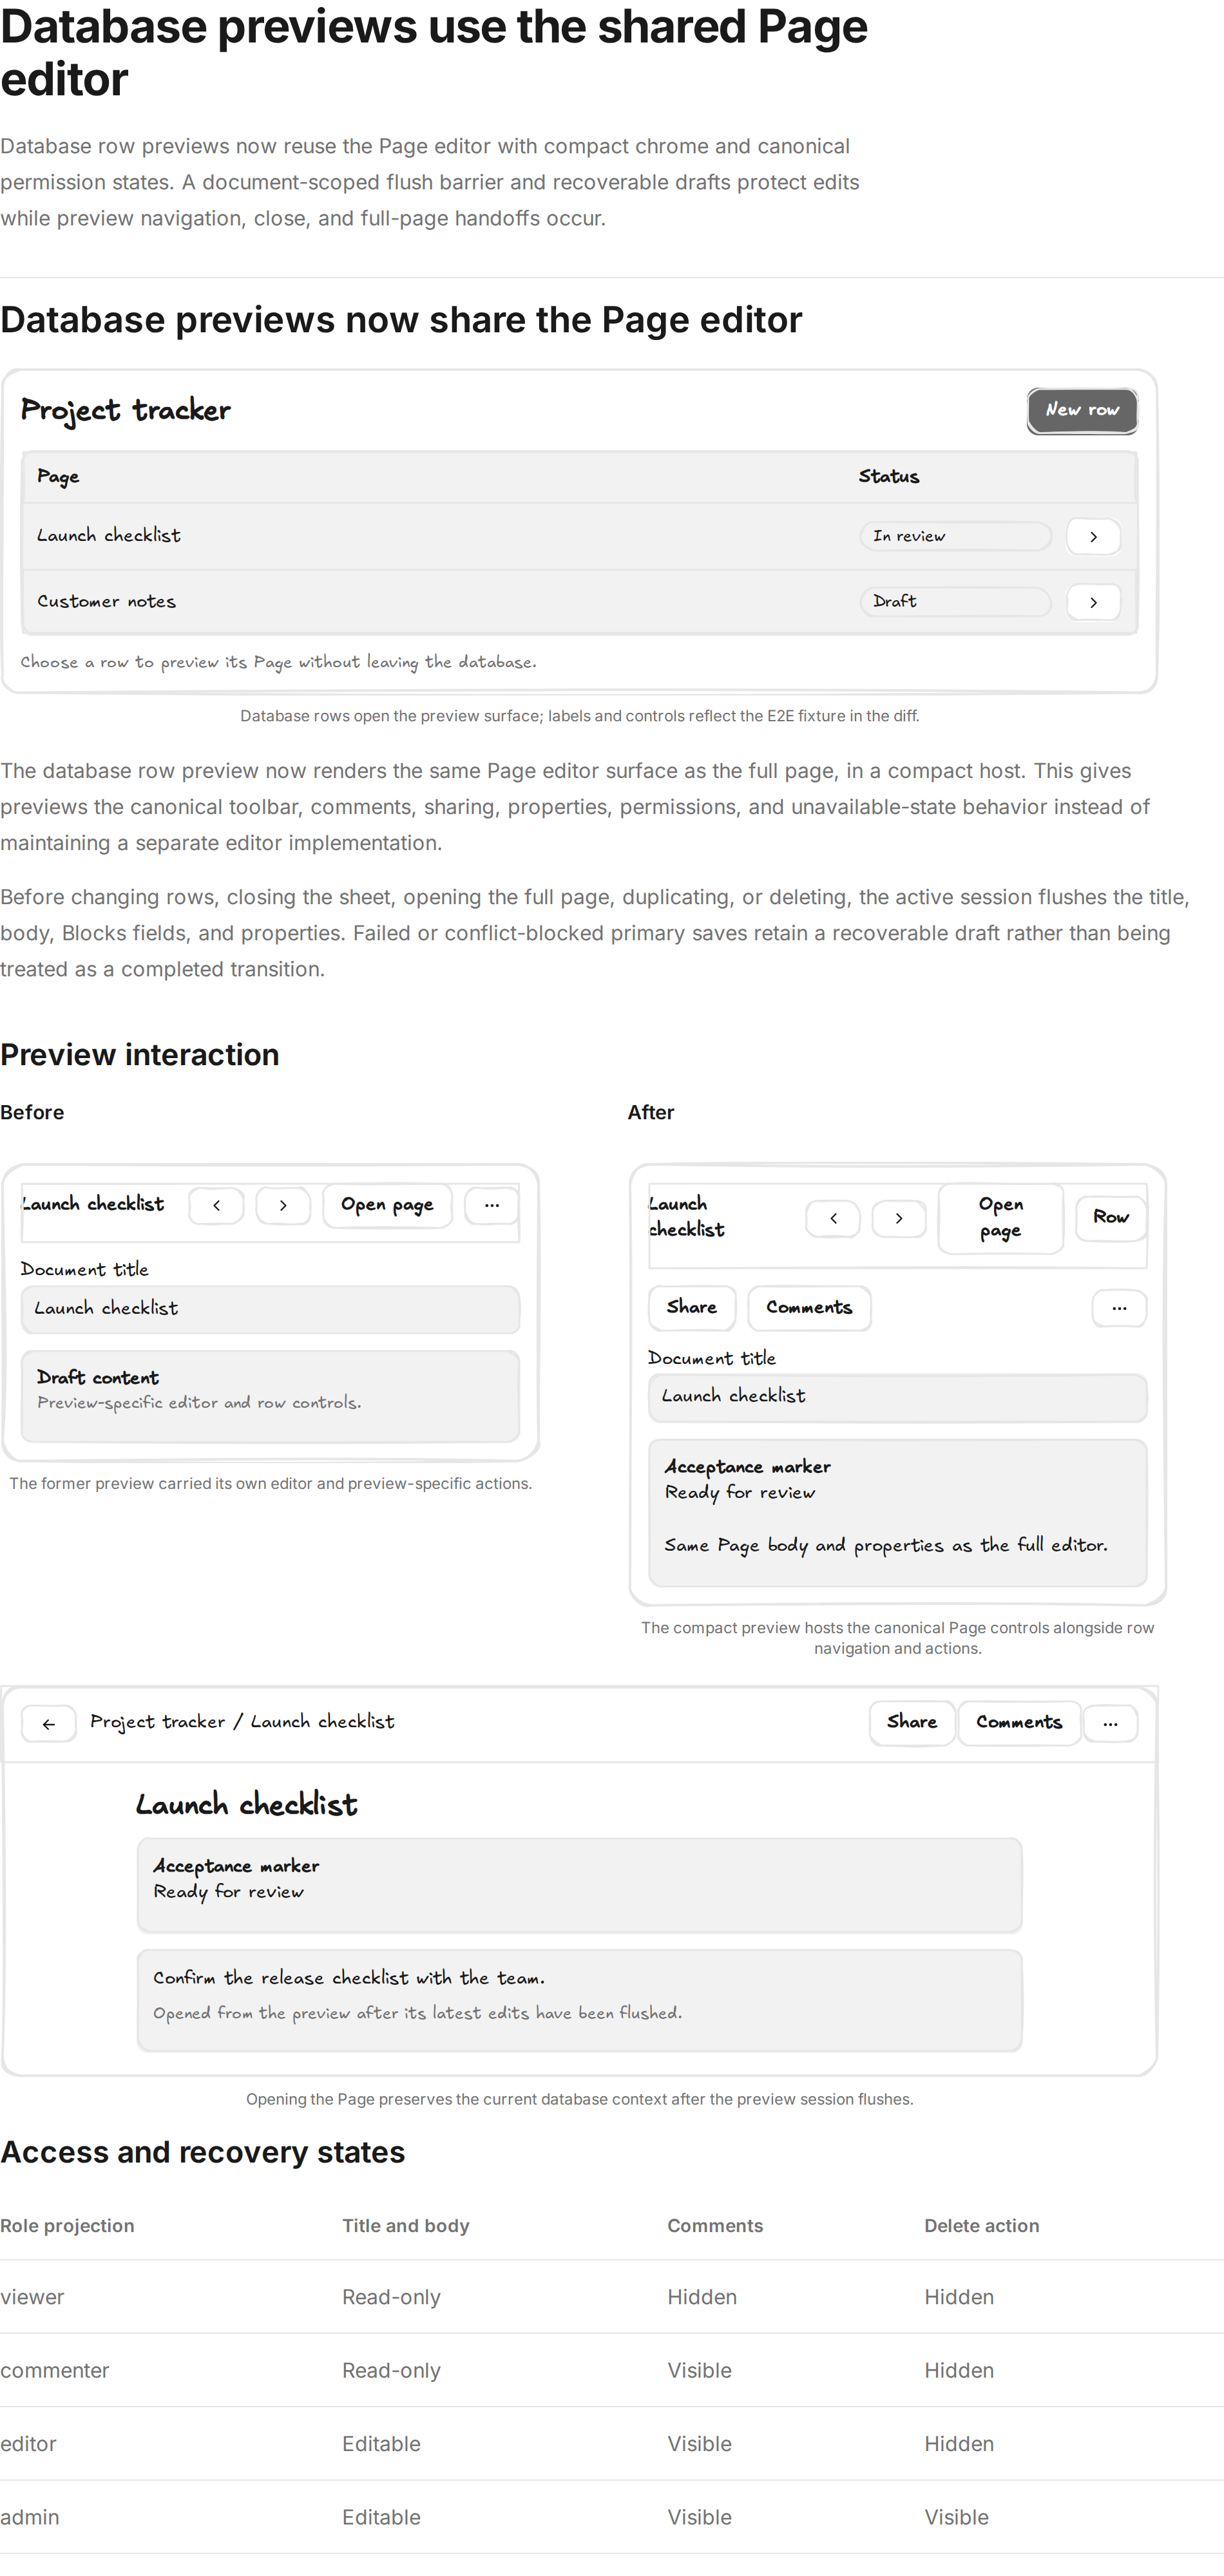Click Share in the full page header
The width and height of the screenshot is (1224, 2576).
pyautogui.click(x=912, y=1723)
